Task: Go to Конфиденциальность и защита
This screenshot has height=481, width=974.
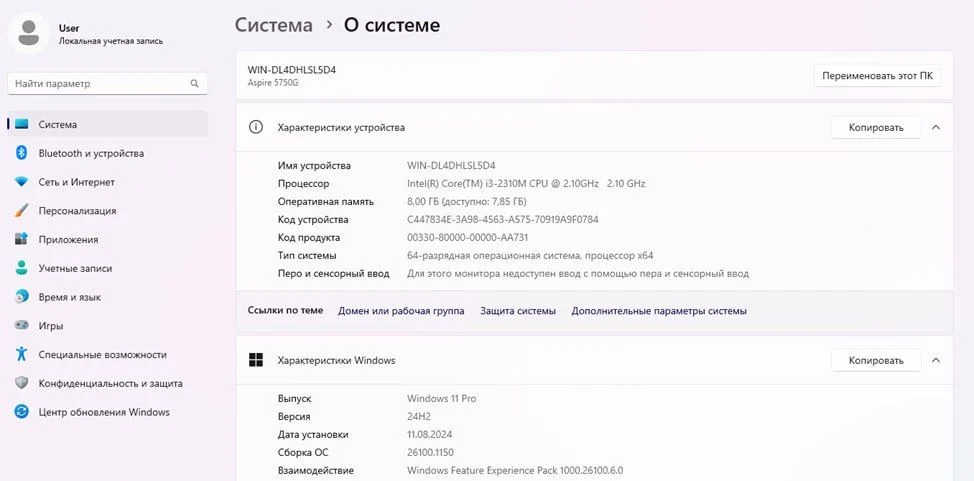Action: point(107,383)
